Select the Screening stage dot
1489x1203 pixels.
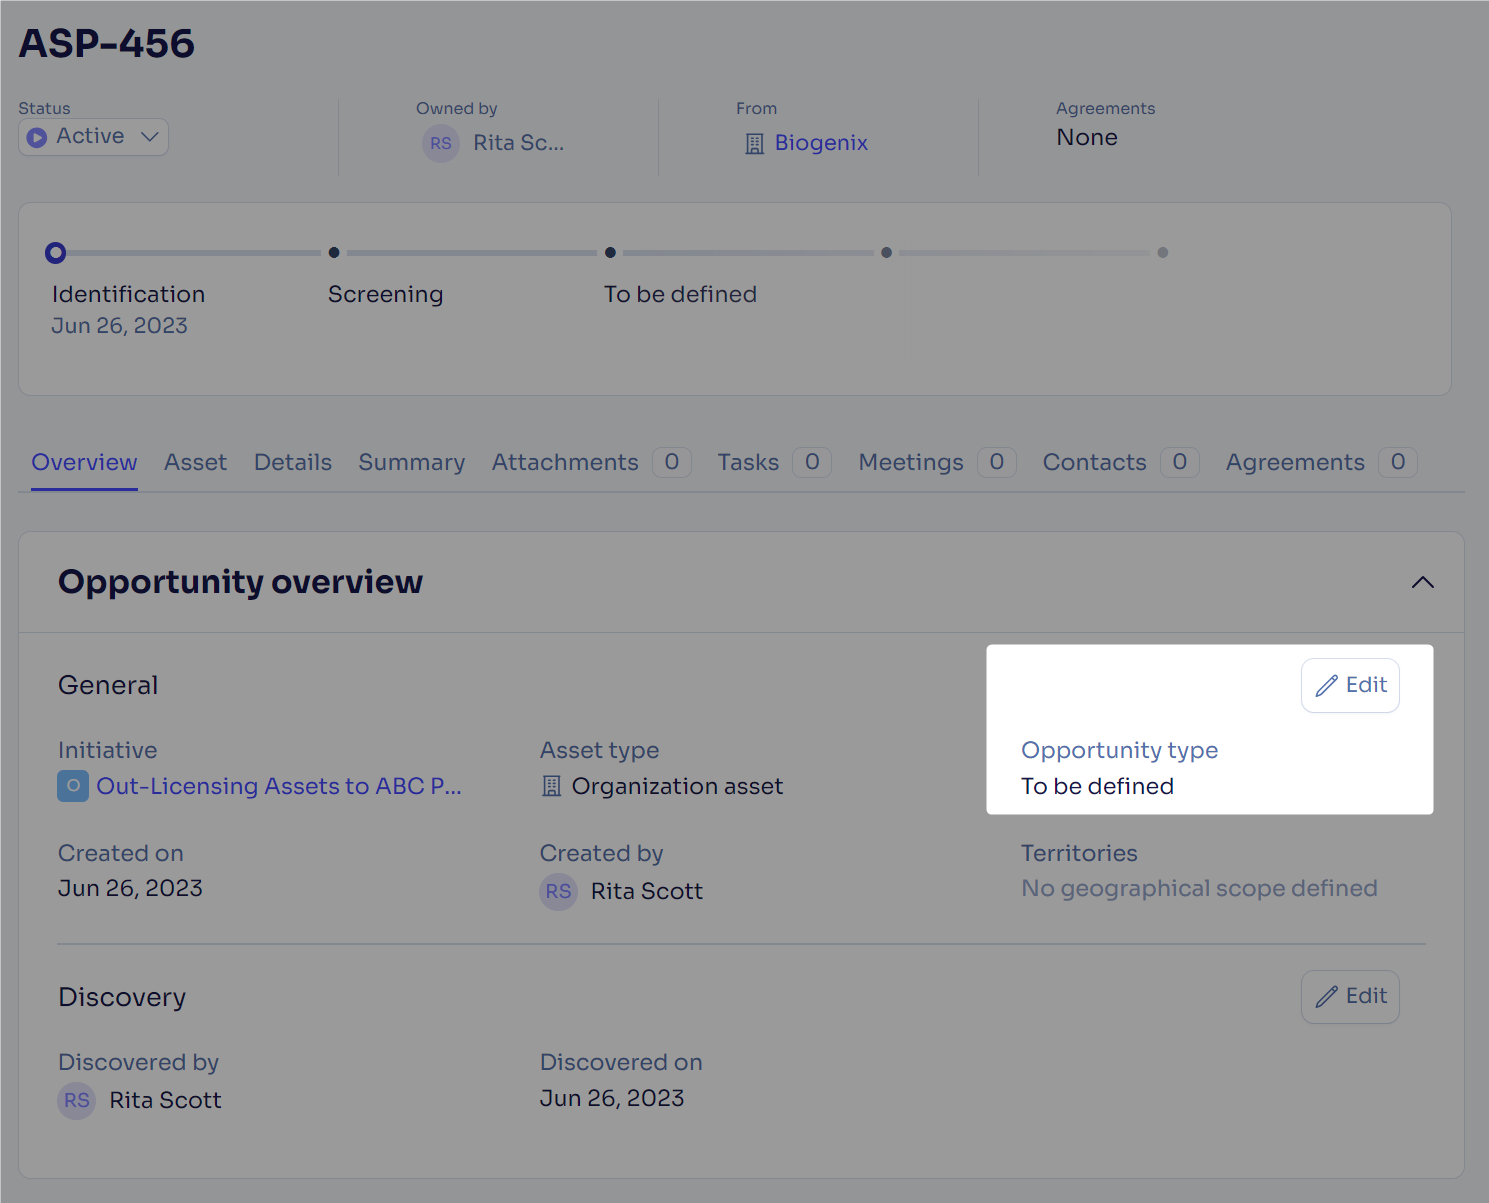pos(334,253)
